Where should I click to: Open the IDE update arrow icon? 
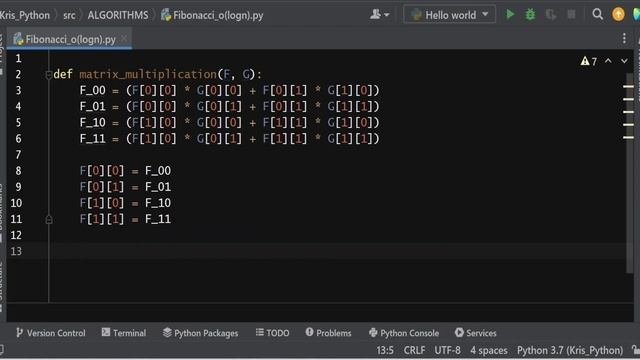tap(618, 14)
